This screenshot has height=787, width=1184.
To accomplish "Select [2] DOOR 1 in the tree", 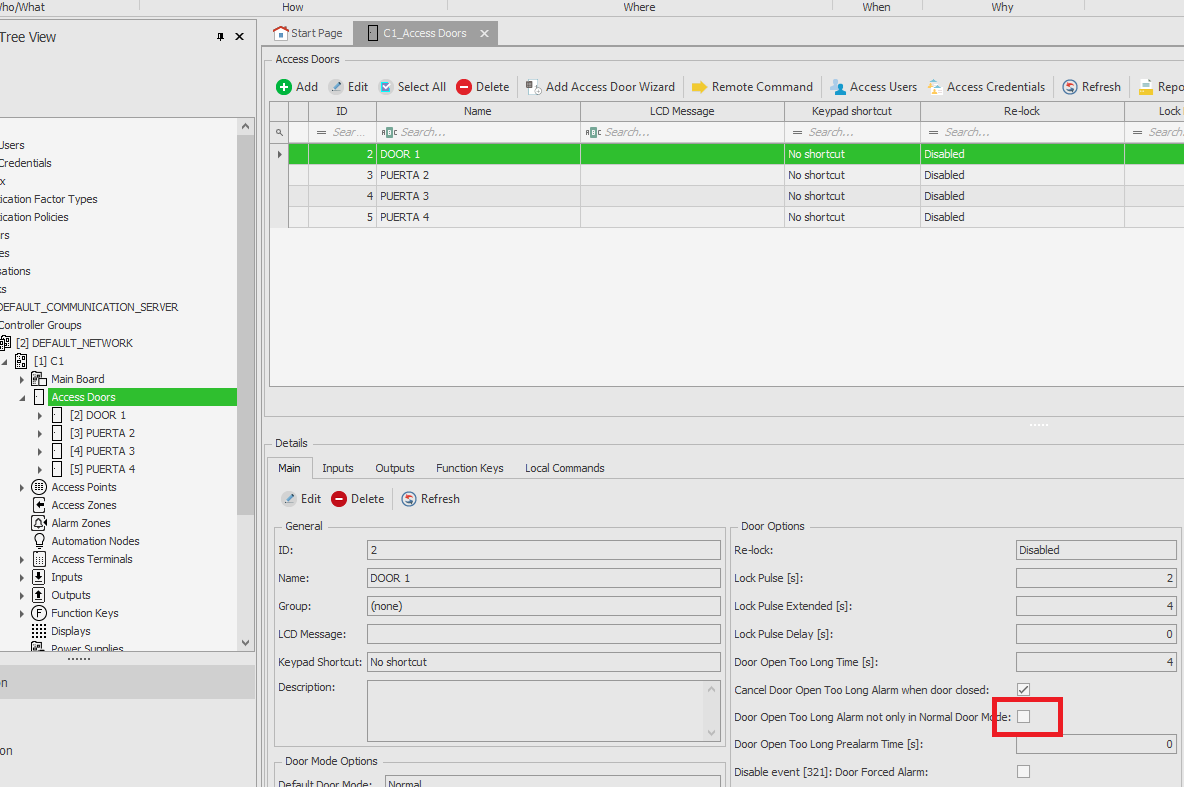I will (97, 415).
